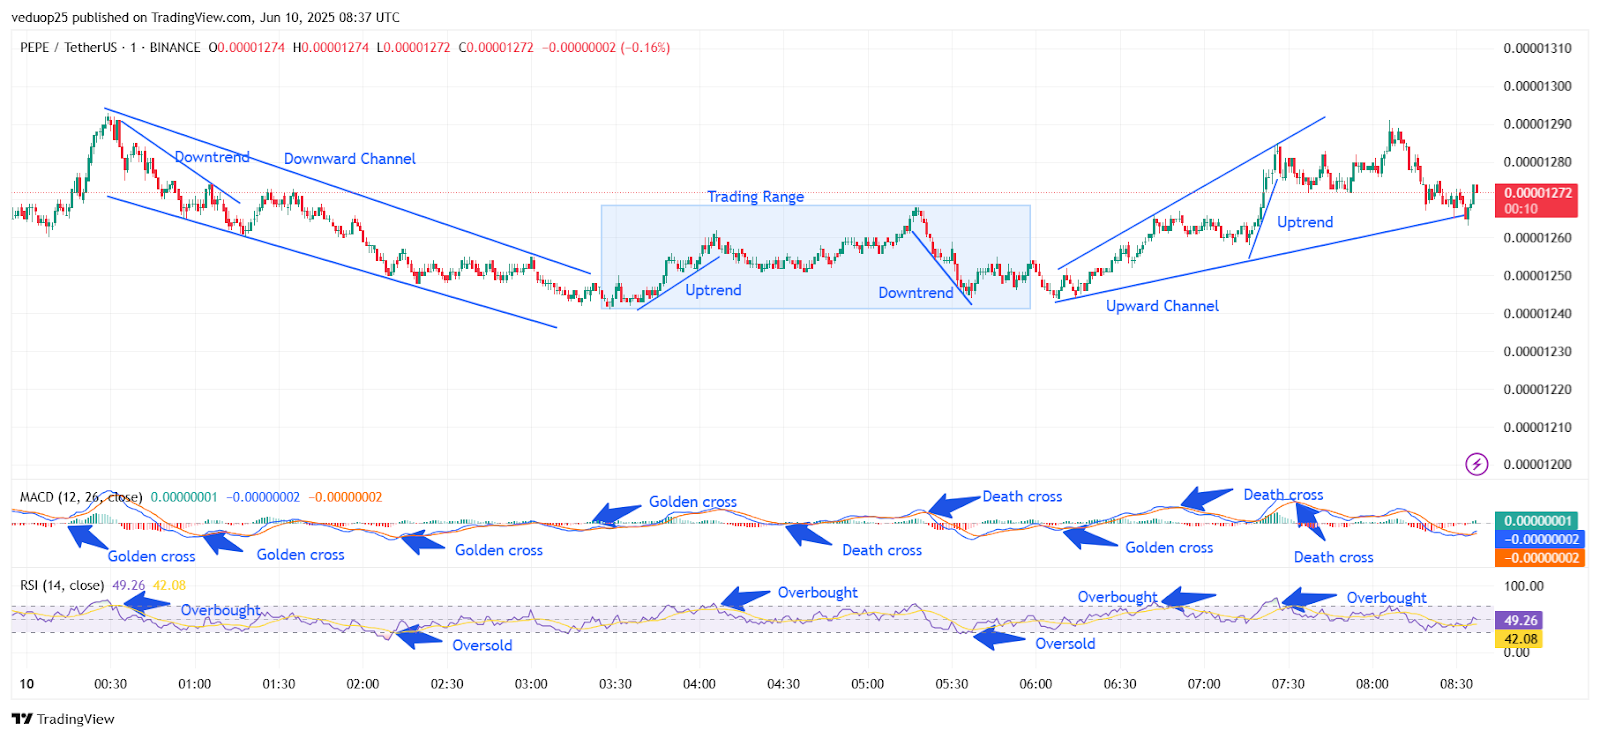
Task: Click the 02:30 time axis label
Action: click(x=447, y=684)
